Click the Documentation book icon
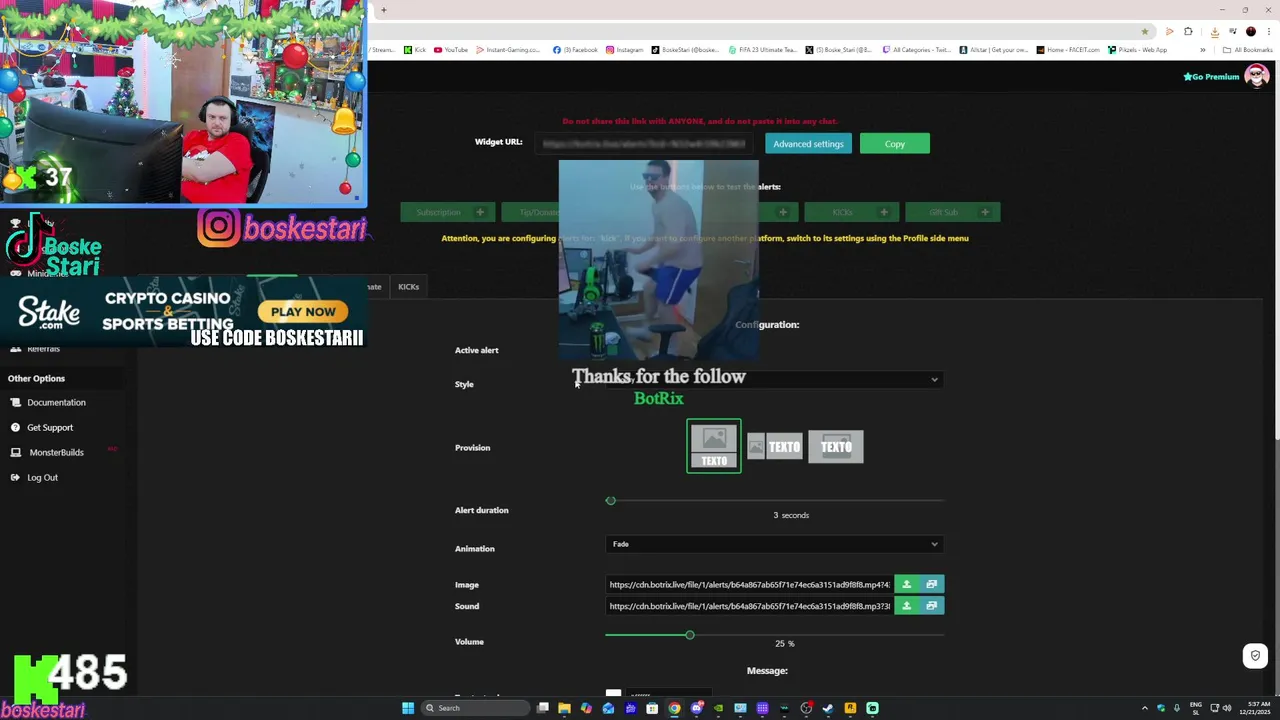1280x720 pixels. click(x=15, y=402)
